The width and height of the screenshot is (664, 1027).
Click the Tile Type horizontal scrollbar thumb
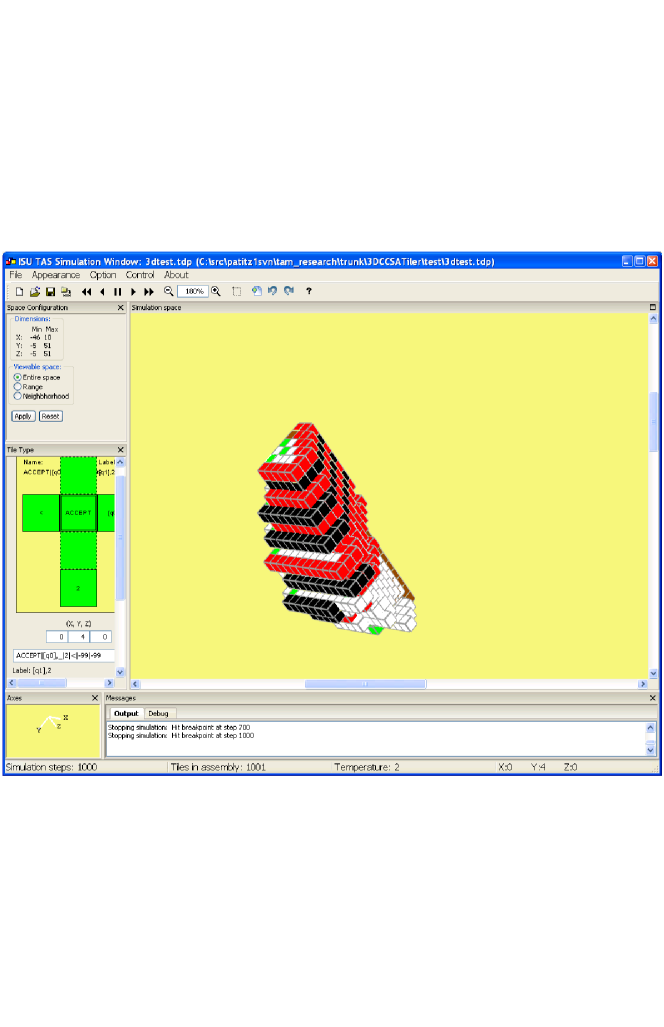tap(41, 683)
